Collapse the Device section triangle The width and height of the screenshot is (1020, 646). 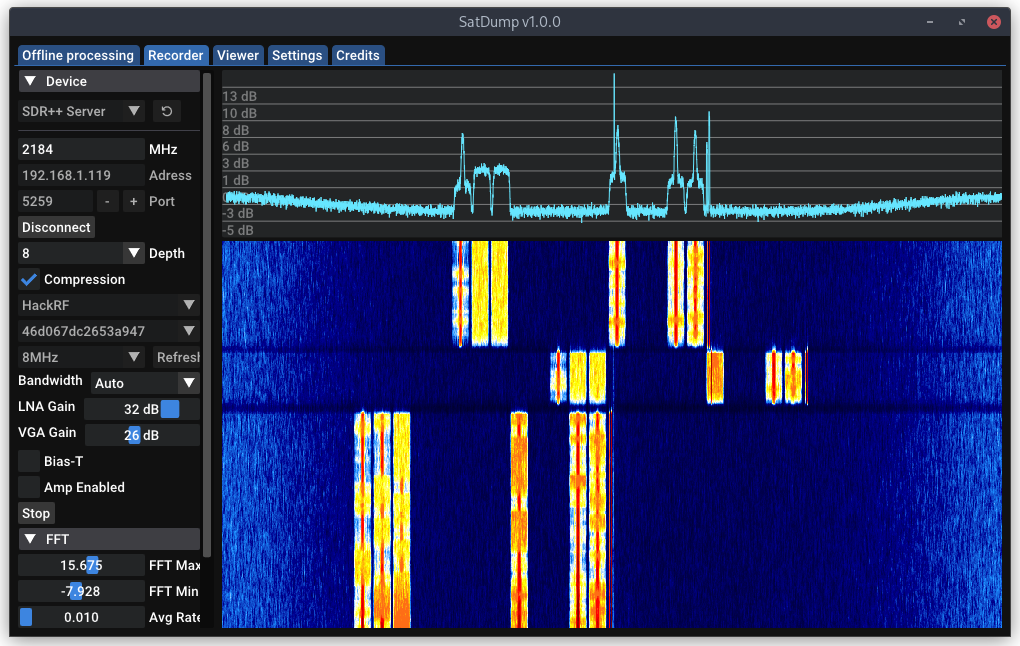(x=30, y=81)
